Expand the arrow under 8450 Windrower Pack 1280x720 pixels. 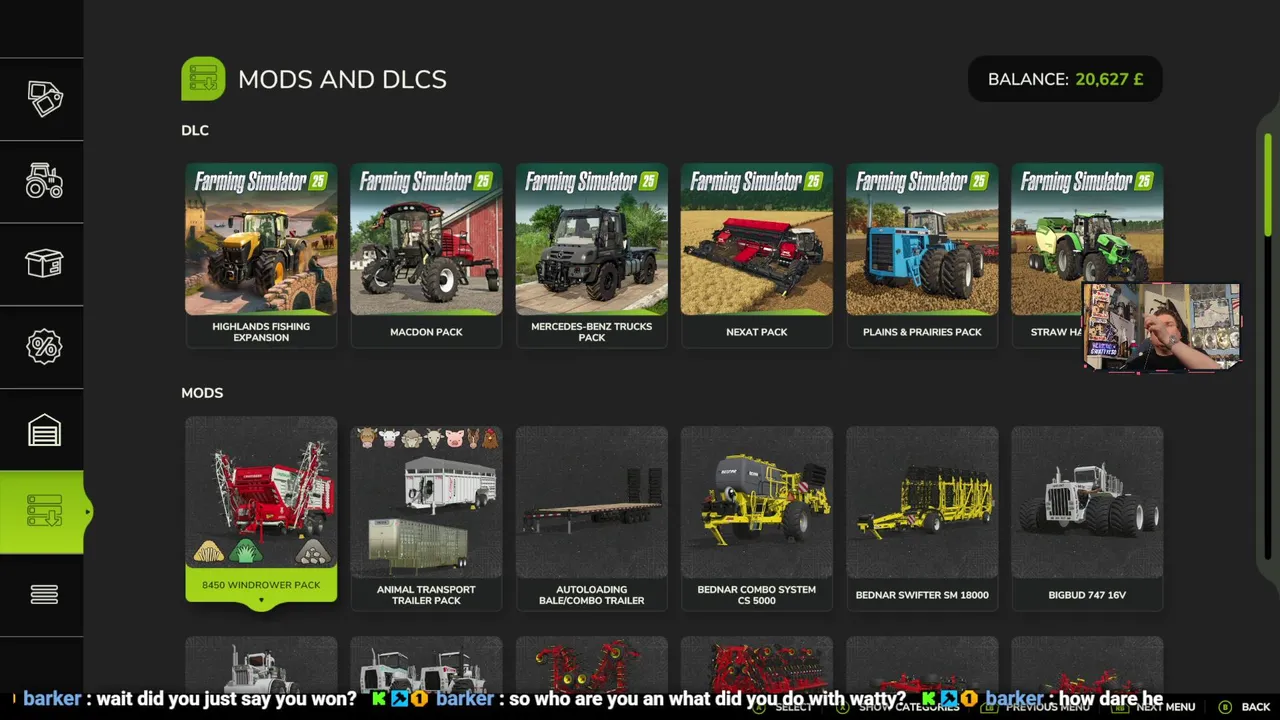pyautogui.click(x=261, y=602)
